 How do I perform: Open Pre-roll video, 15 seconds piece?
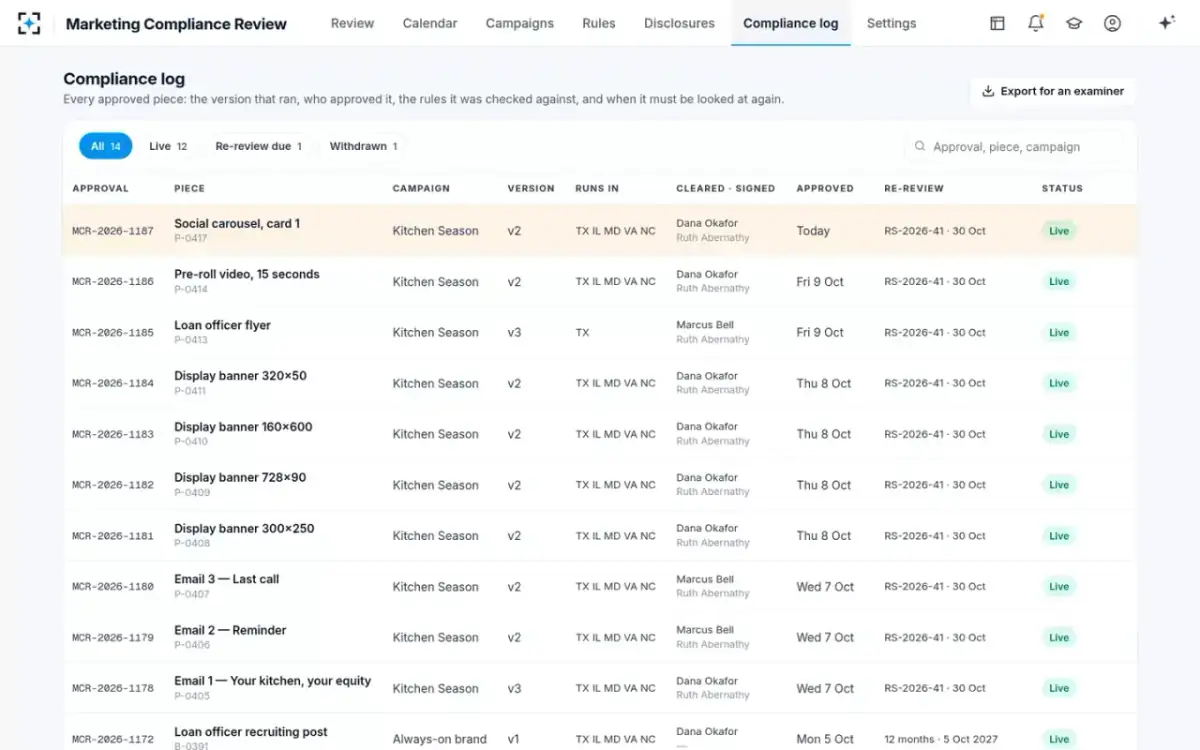tap(247, 274)
